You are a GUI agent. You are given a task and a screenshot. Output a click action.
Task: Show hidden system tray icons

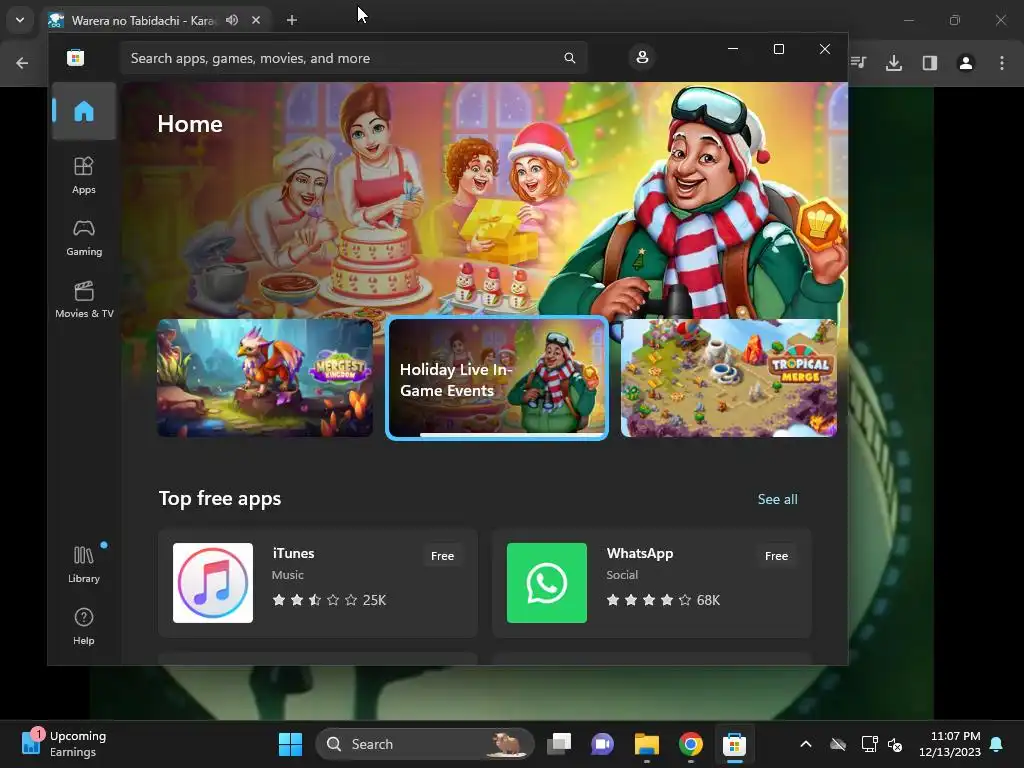806,744
